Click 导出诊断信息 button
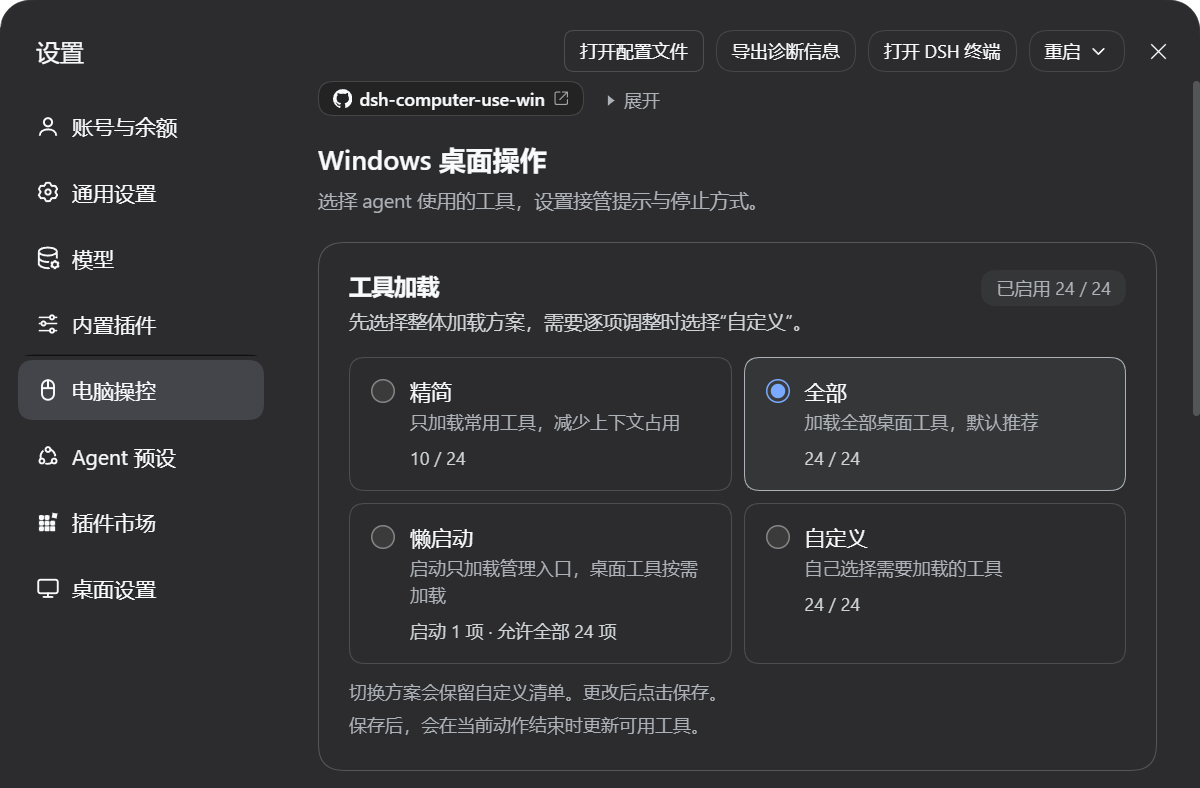This screenshot has height=788, width=1200. (x=786, y=51)
